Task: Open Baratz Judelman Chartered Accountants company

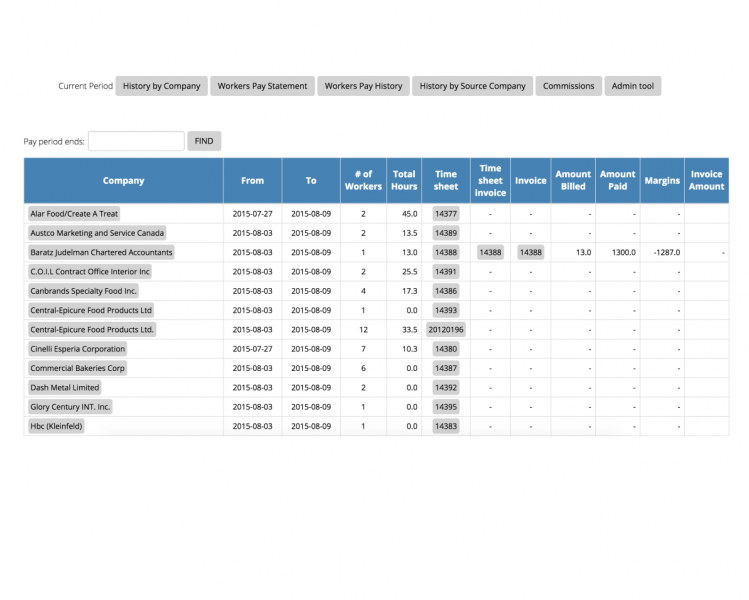Action: click(101, 252)
